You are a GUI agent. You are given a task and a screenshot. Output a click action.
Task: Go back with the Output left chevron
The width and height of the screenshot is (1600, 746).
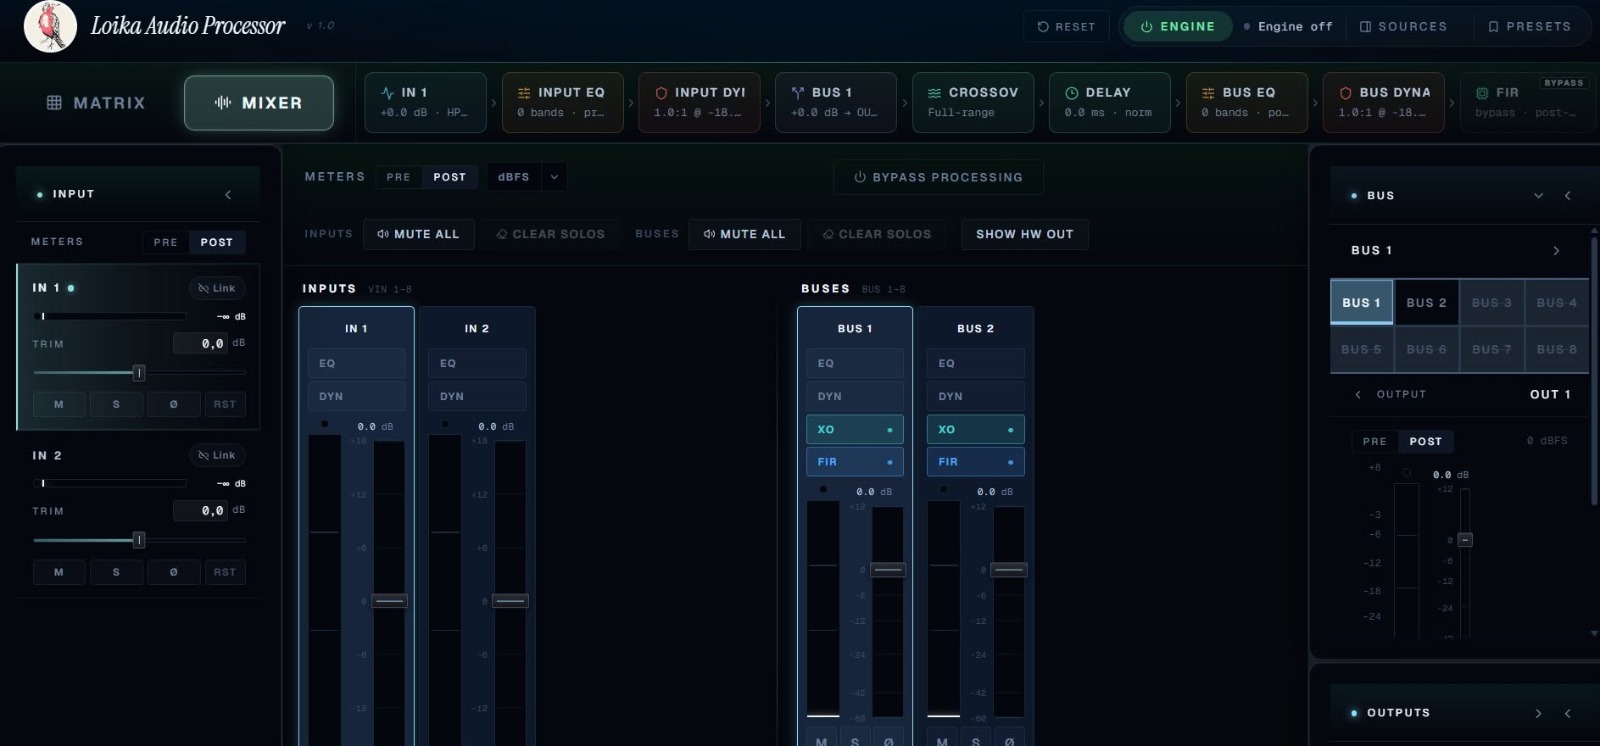[x=1358, y=394]
